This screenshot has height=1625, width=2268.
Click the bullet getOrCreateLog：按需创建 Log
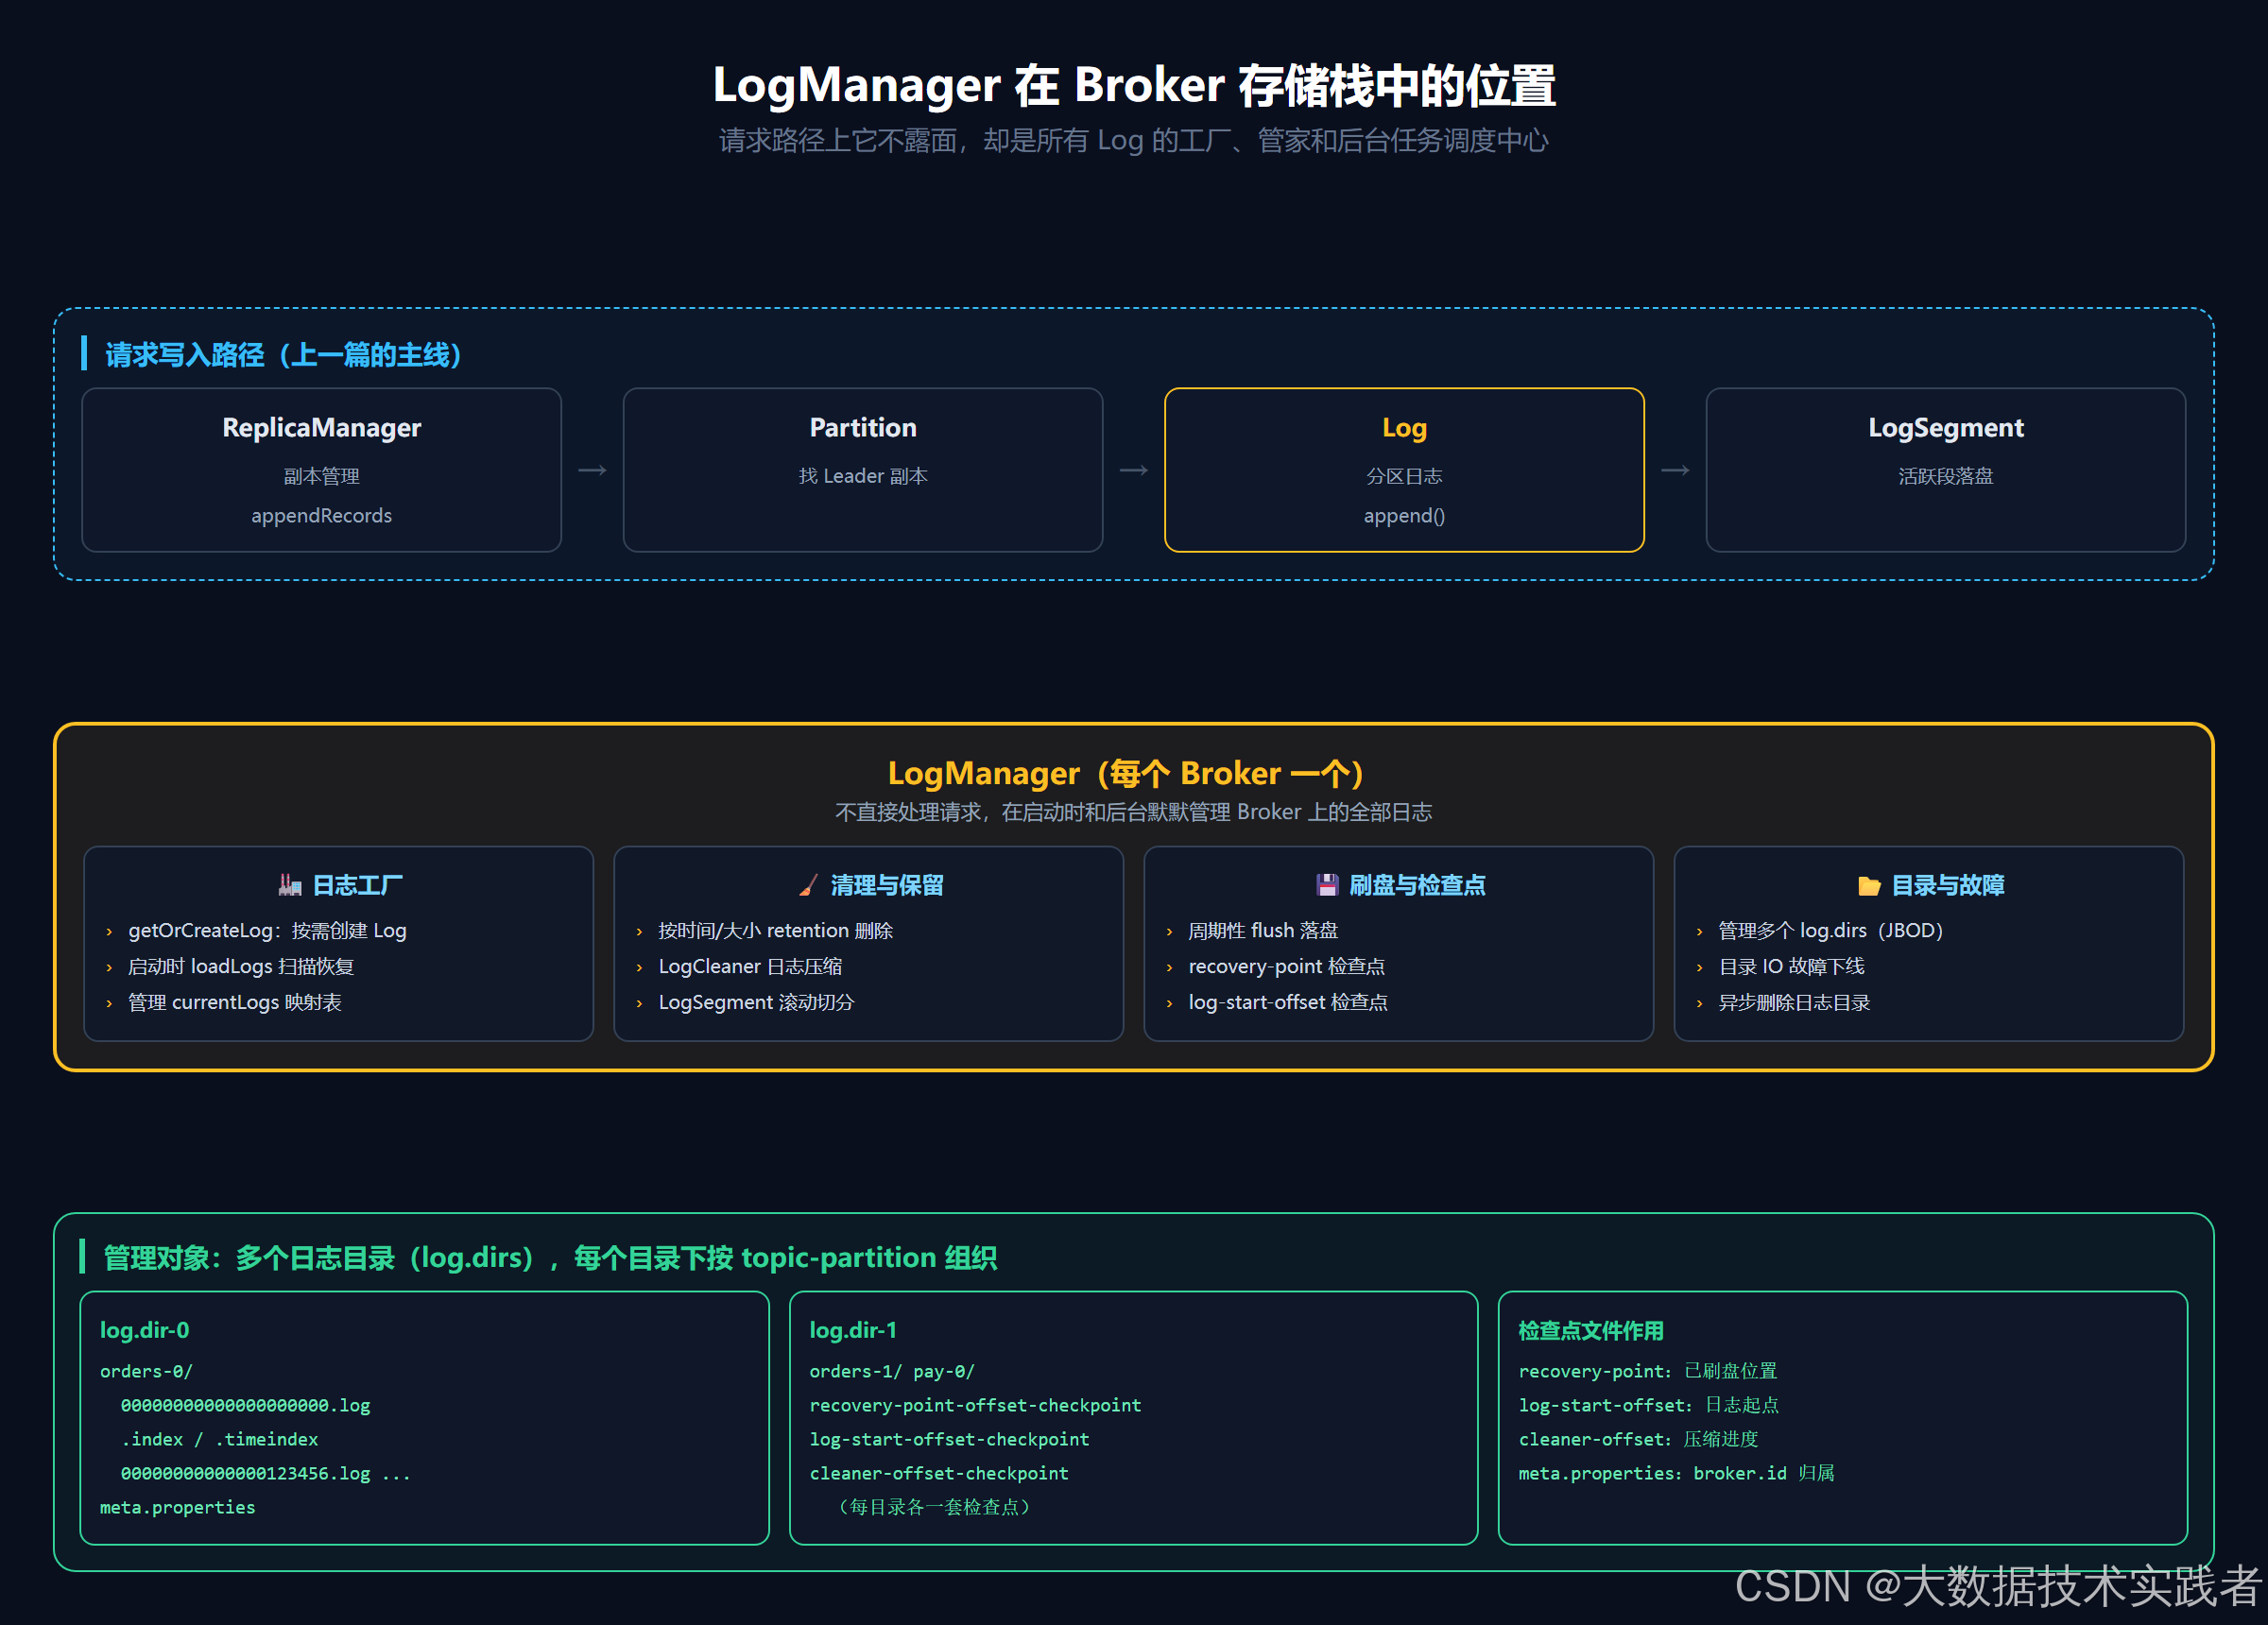click(x=267, y=930)
